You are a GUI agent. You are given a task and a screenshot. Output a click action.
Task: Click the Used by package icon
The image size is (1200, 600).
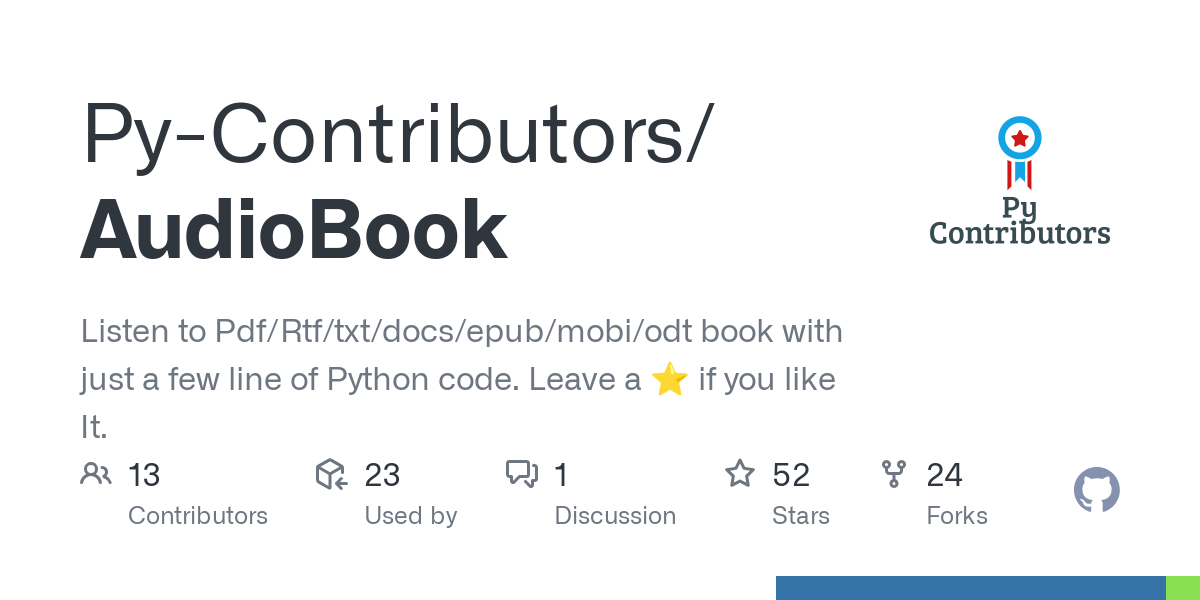[331, 474]
